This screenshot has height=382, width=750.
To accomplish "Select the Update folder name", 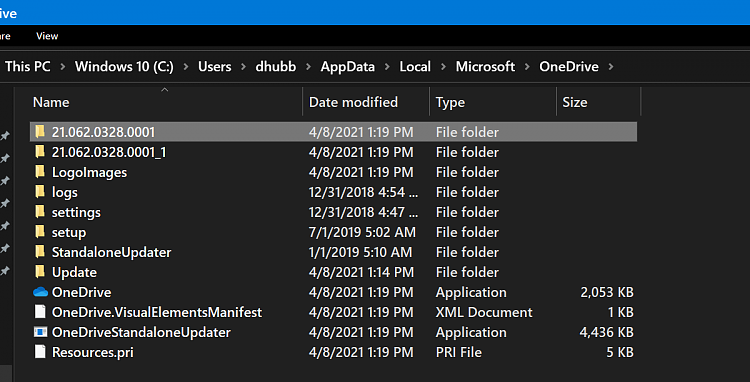I will (74, 273).
